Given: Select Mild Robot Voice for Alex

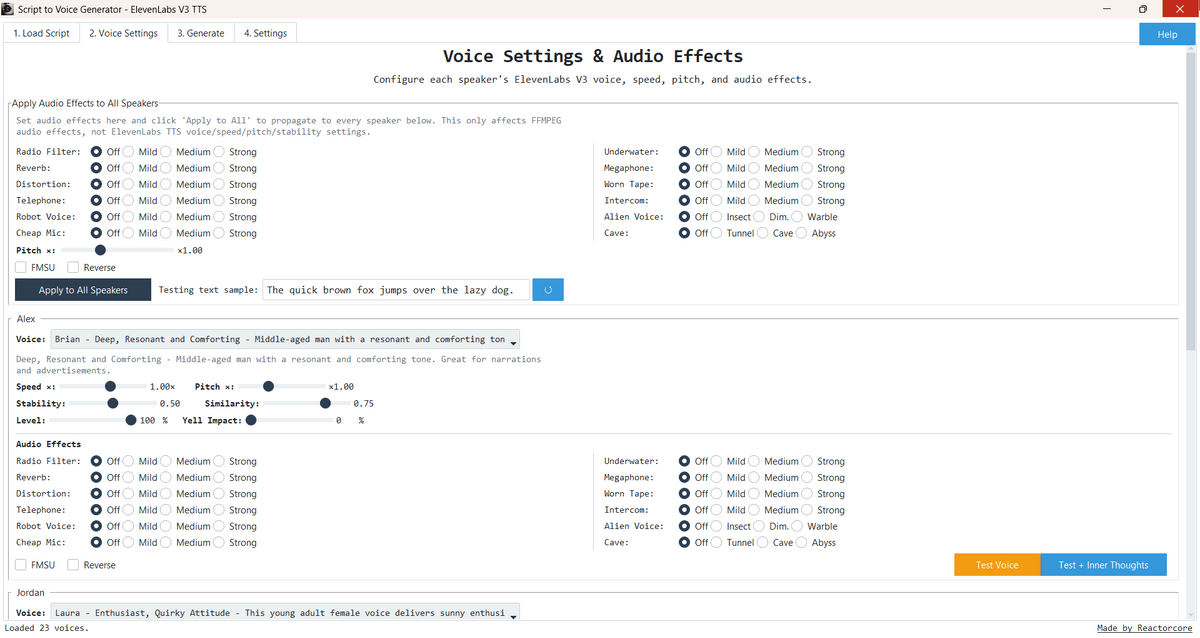Looking at the screenshot, I should (x=129, y=526).
